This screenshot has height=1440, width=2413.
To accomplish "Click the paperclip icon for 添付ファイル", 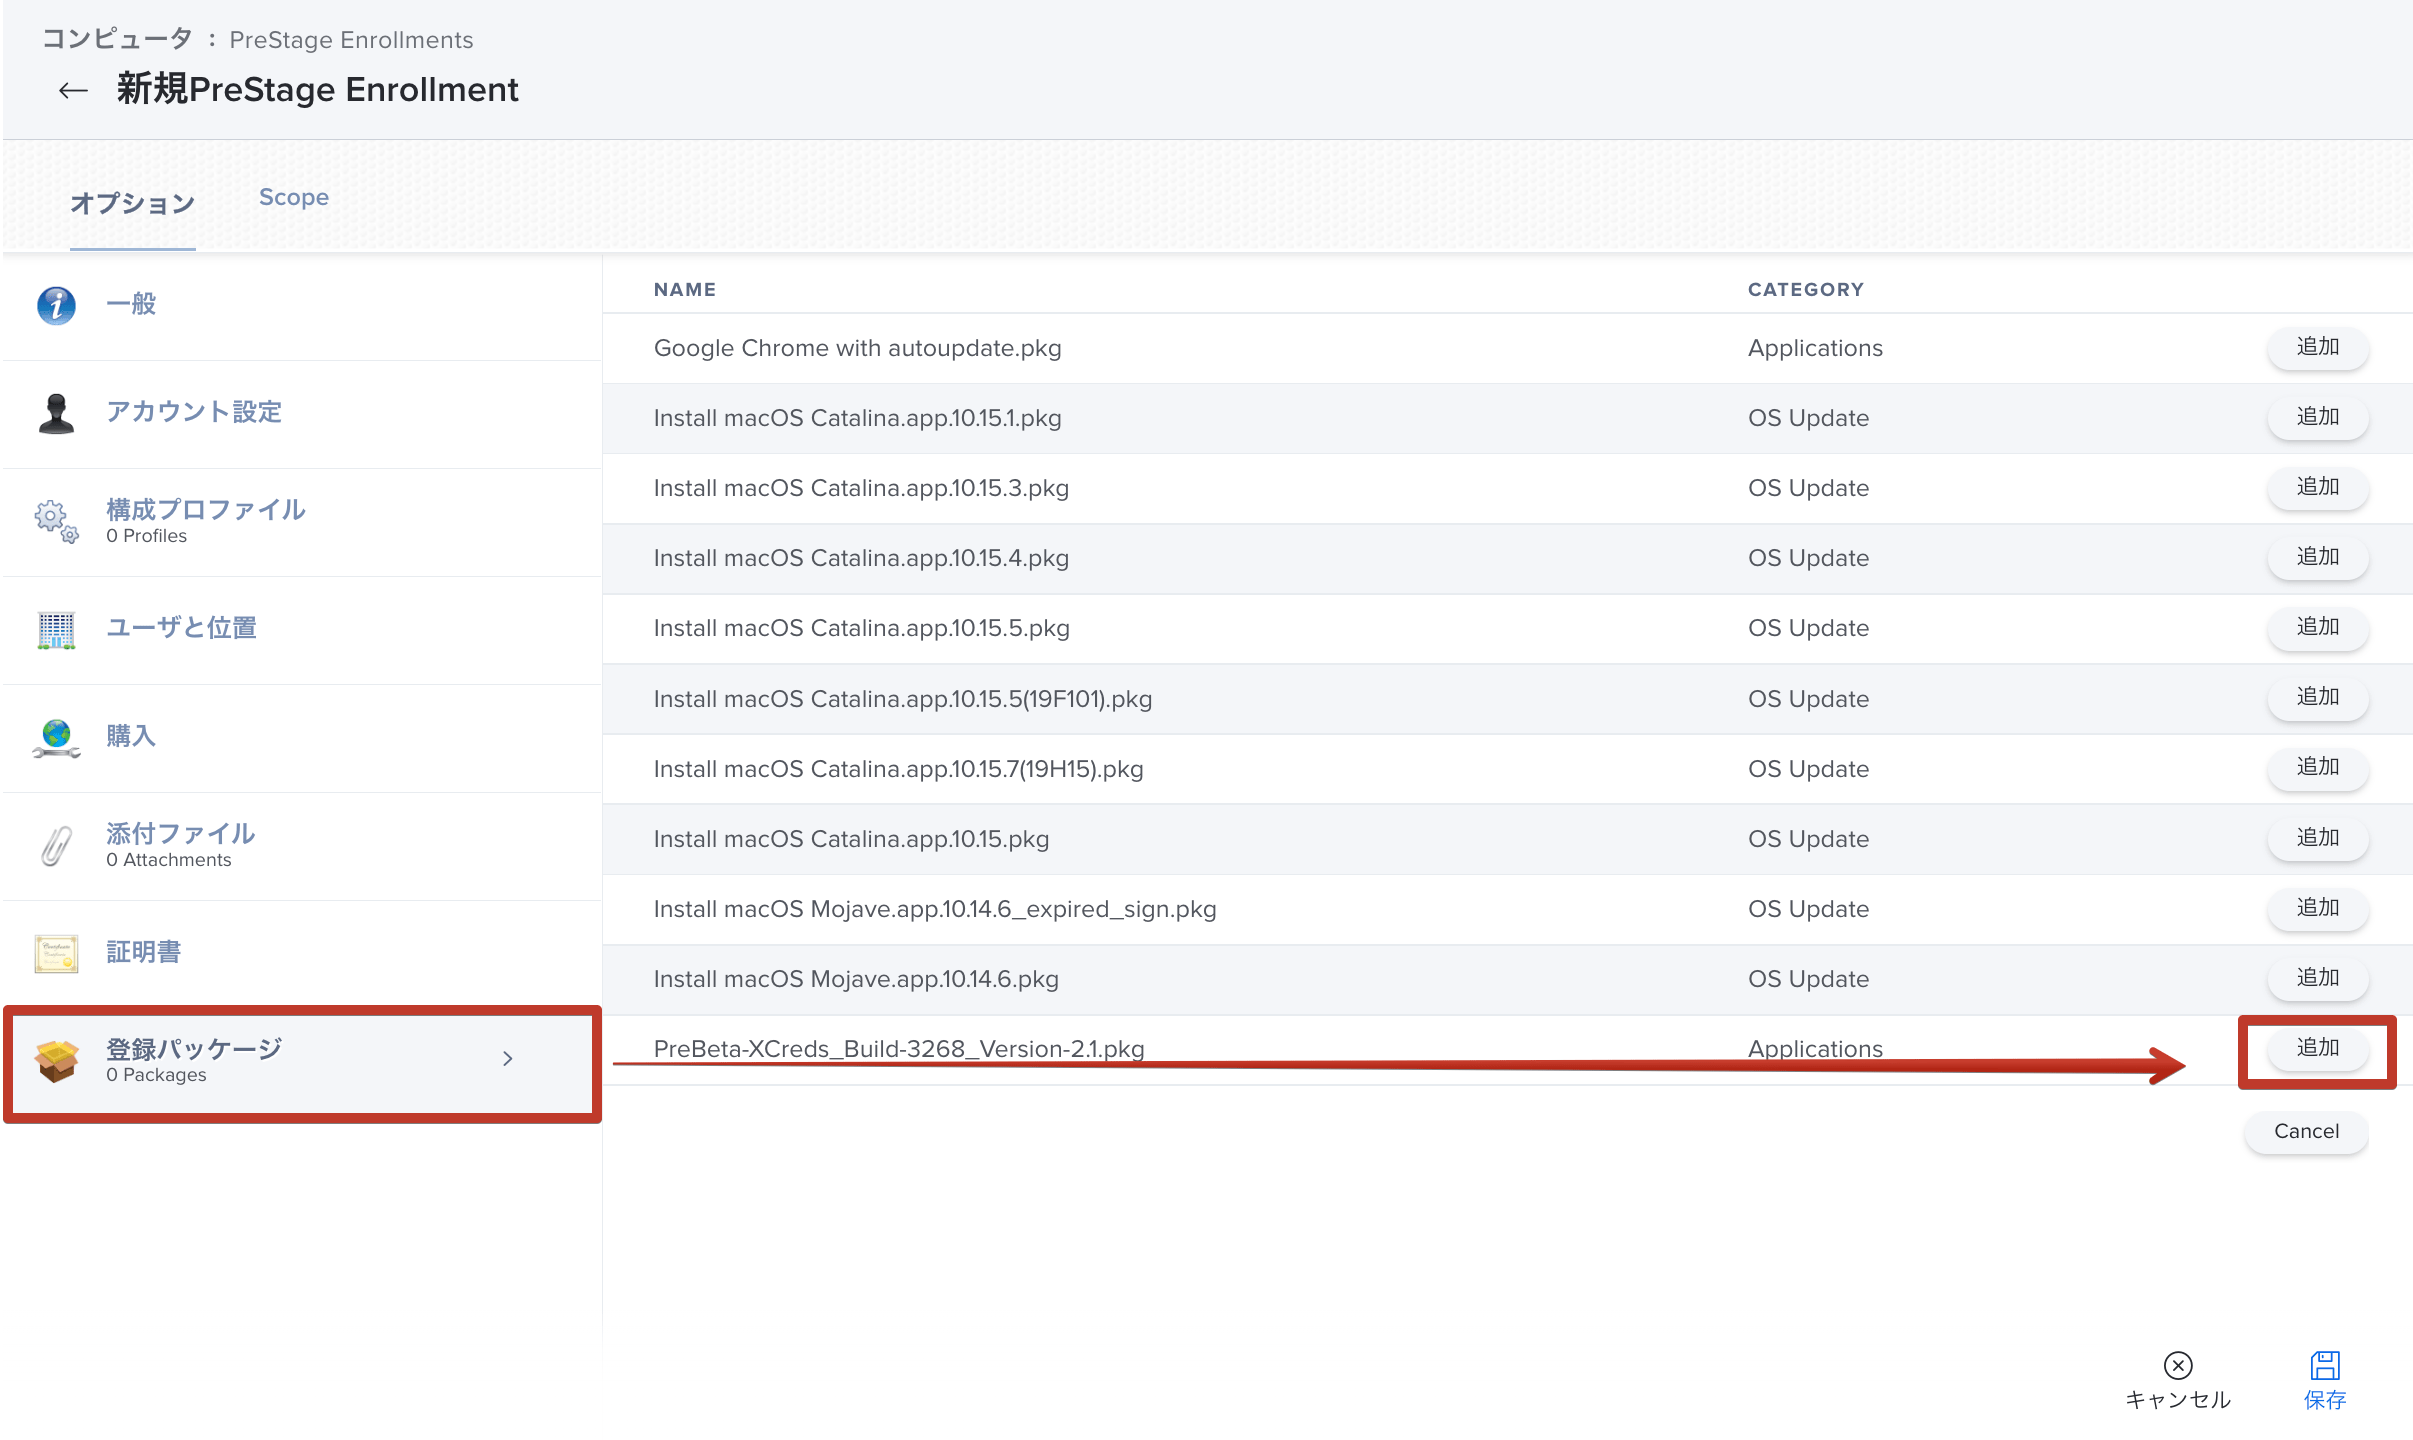I will click(56, 846).
